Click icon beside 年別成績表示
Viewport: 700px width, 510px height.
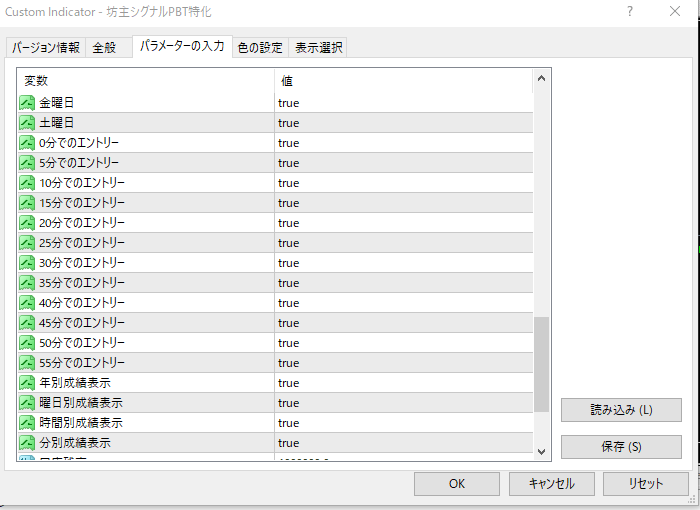click(27, 383)
